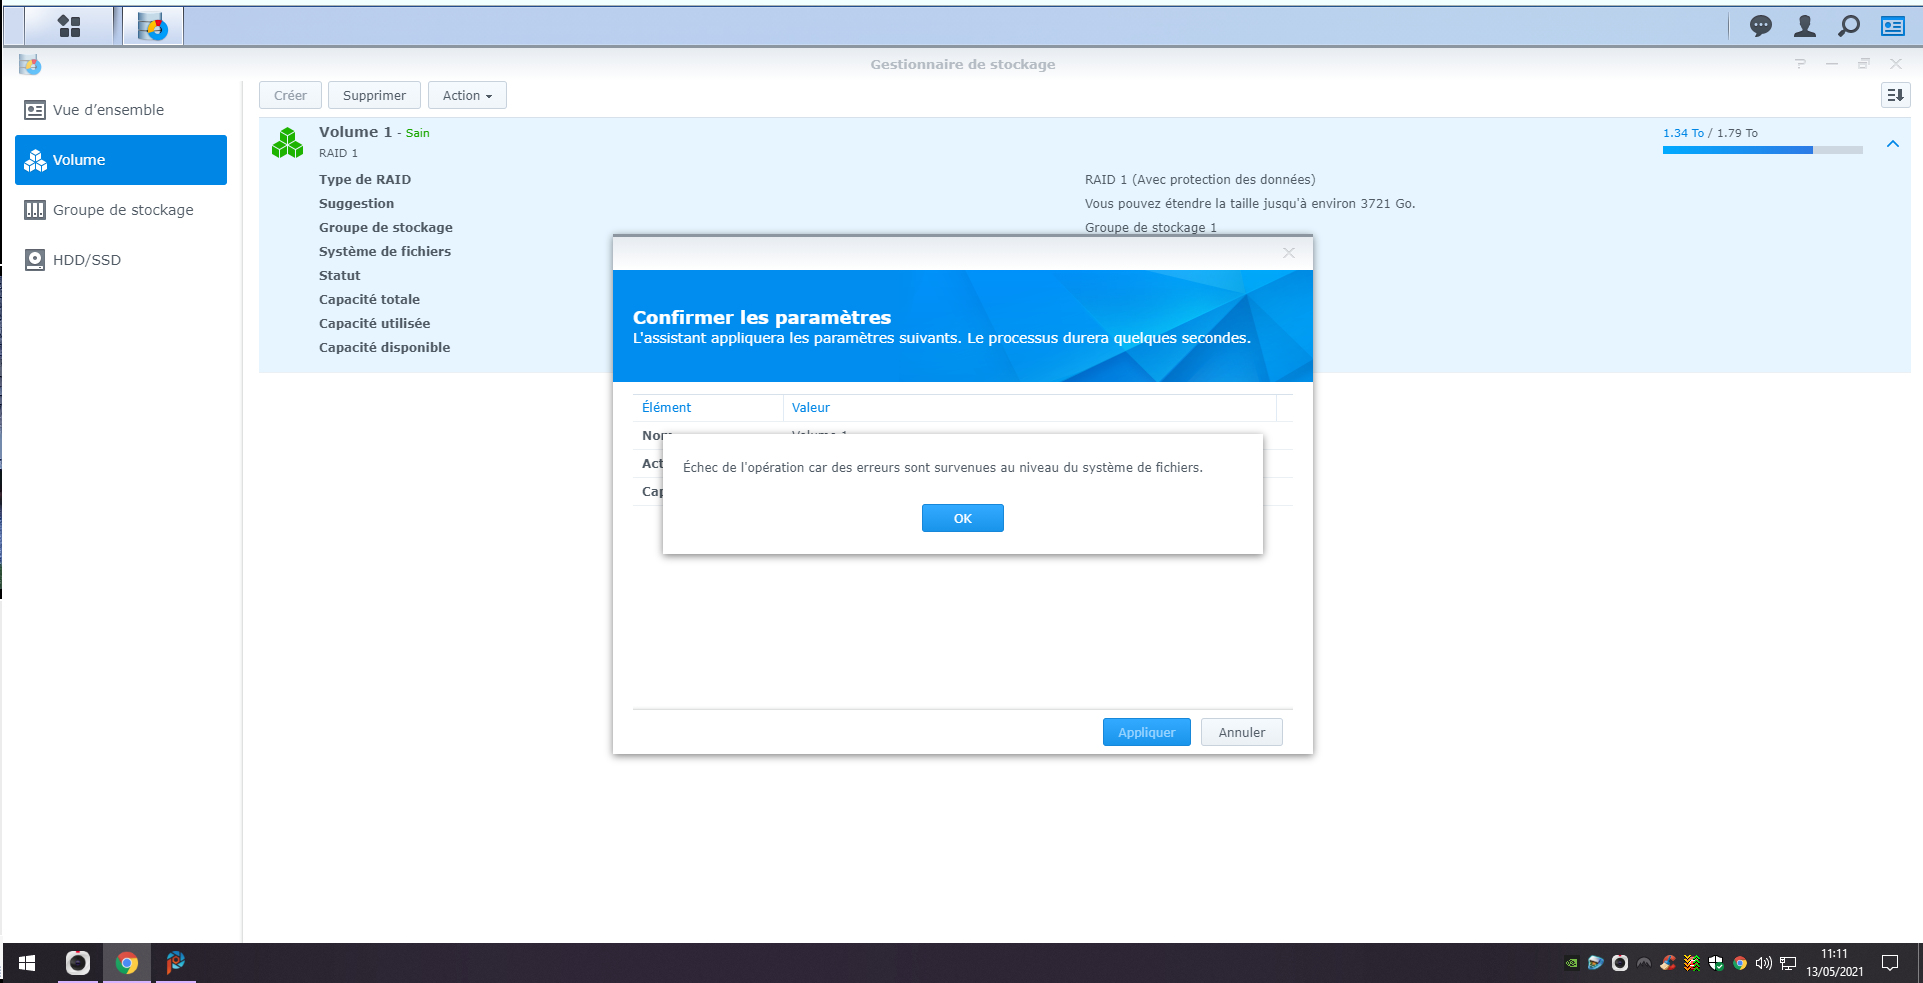The width and height of the screenshot is (1923, 983).
Task: Click the Appliquer button
Action: pyautogui.click(x=1147, y=732)
